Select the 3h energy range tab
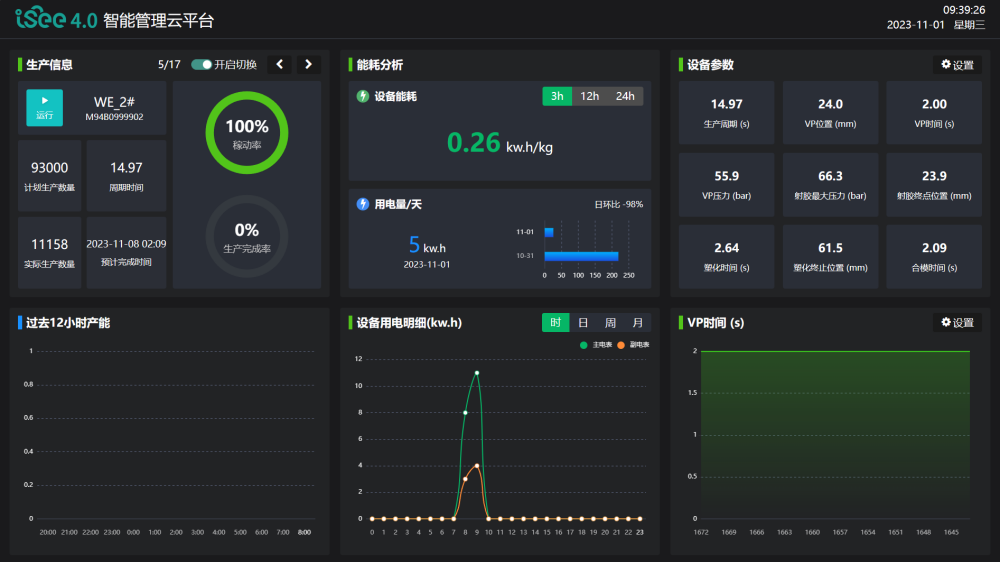 pos(557,96)
